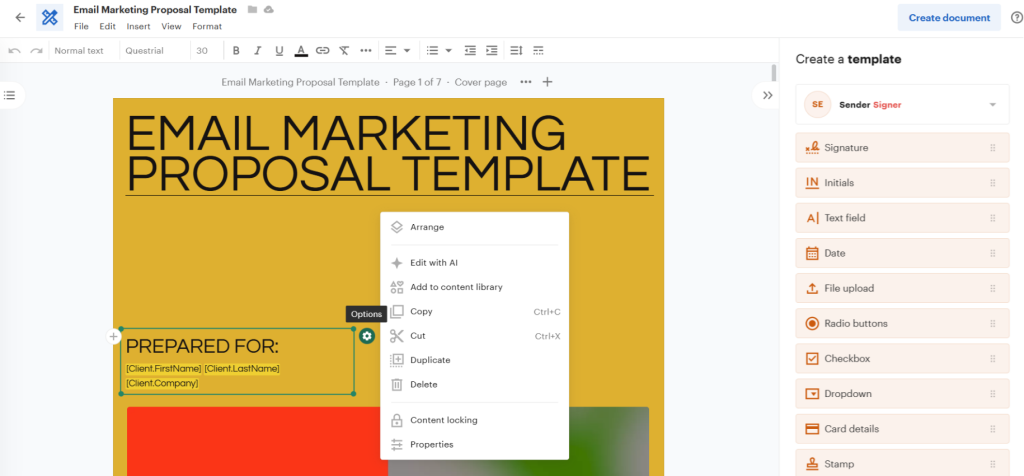Insert a hyperlink using the link icon
The width and height of the screenshot is (1024, 476).
(x=322, y=50)
